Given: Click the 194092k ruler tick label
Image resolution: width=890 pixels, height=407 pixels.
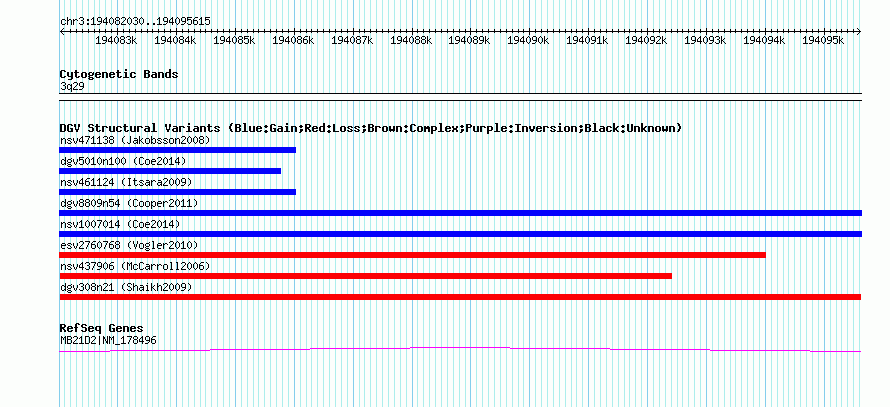Looking at the screenshot, I should [646, 40].
